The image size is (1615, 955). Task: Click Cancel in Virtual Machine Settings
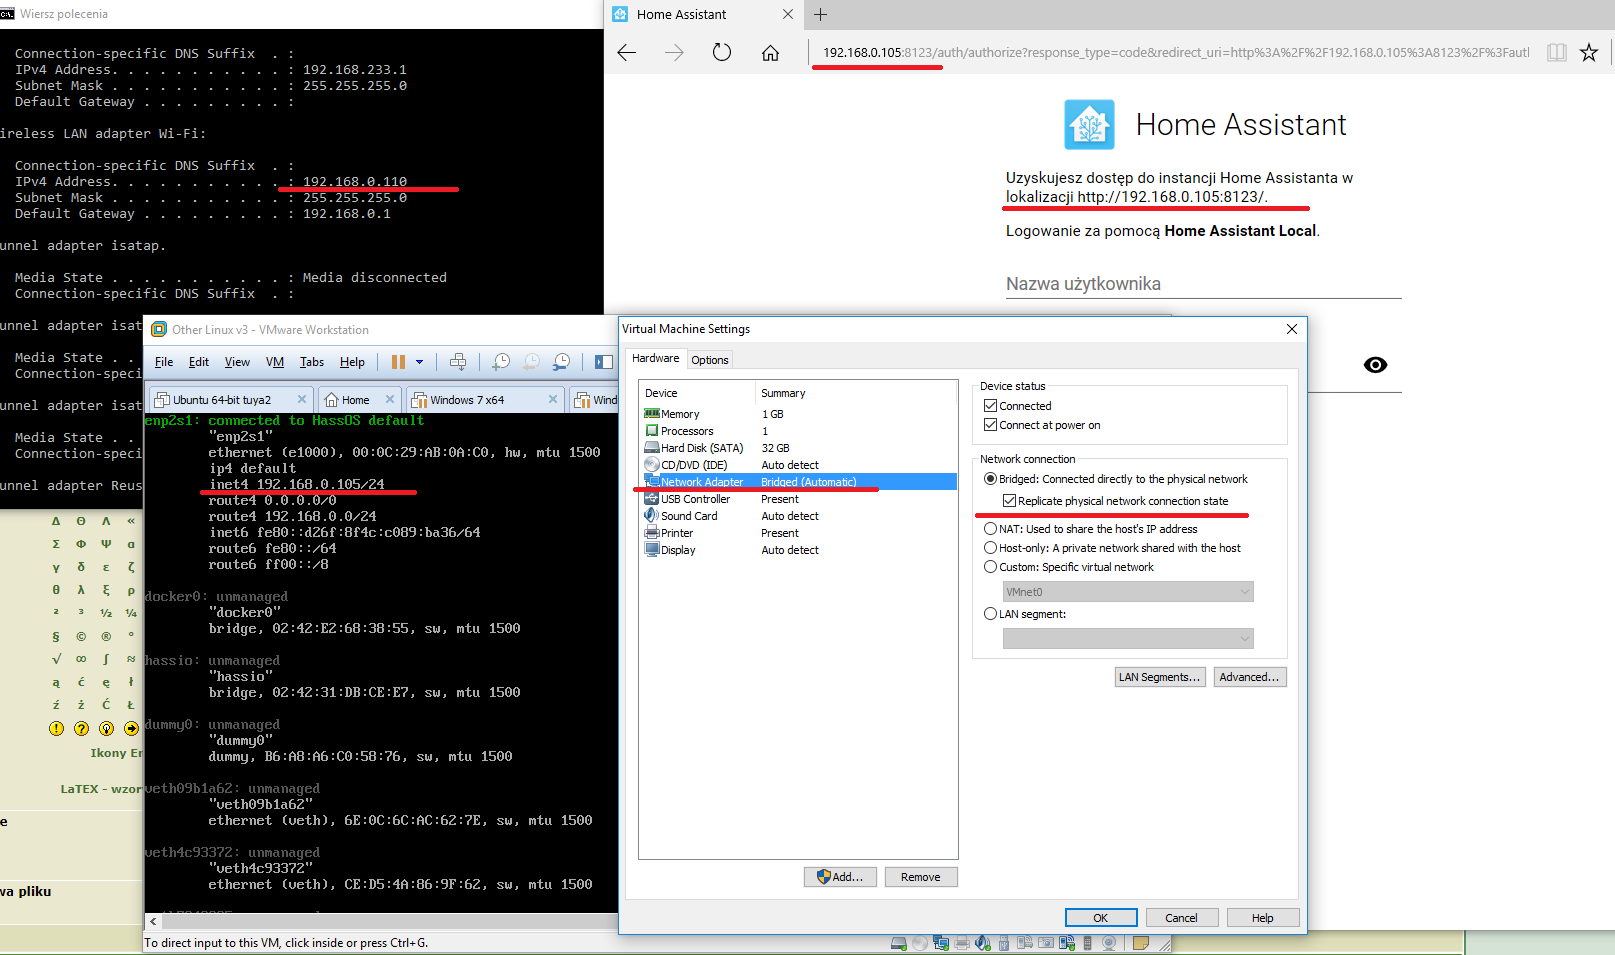click(x=1181, y=918)
